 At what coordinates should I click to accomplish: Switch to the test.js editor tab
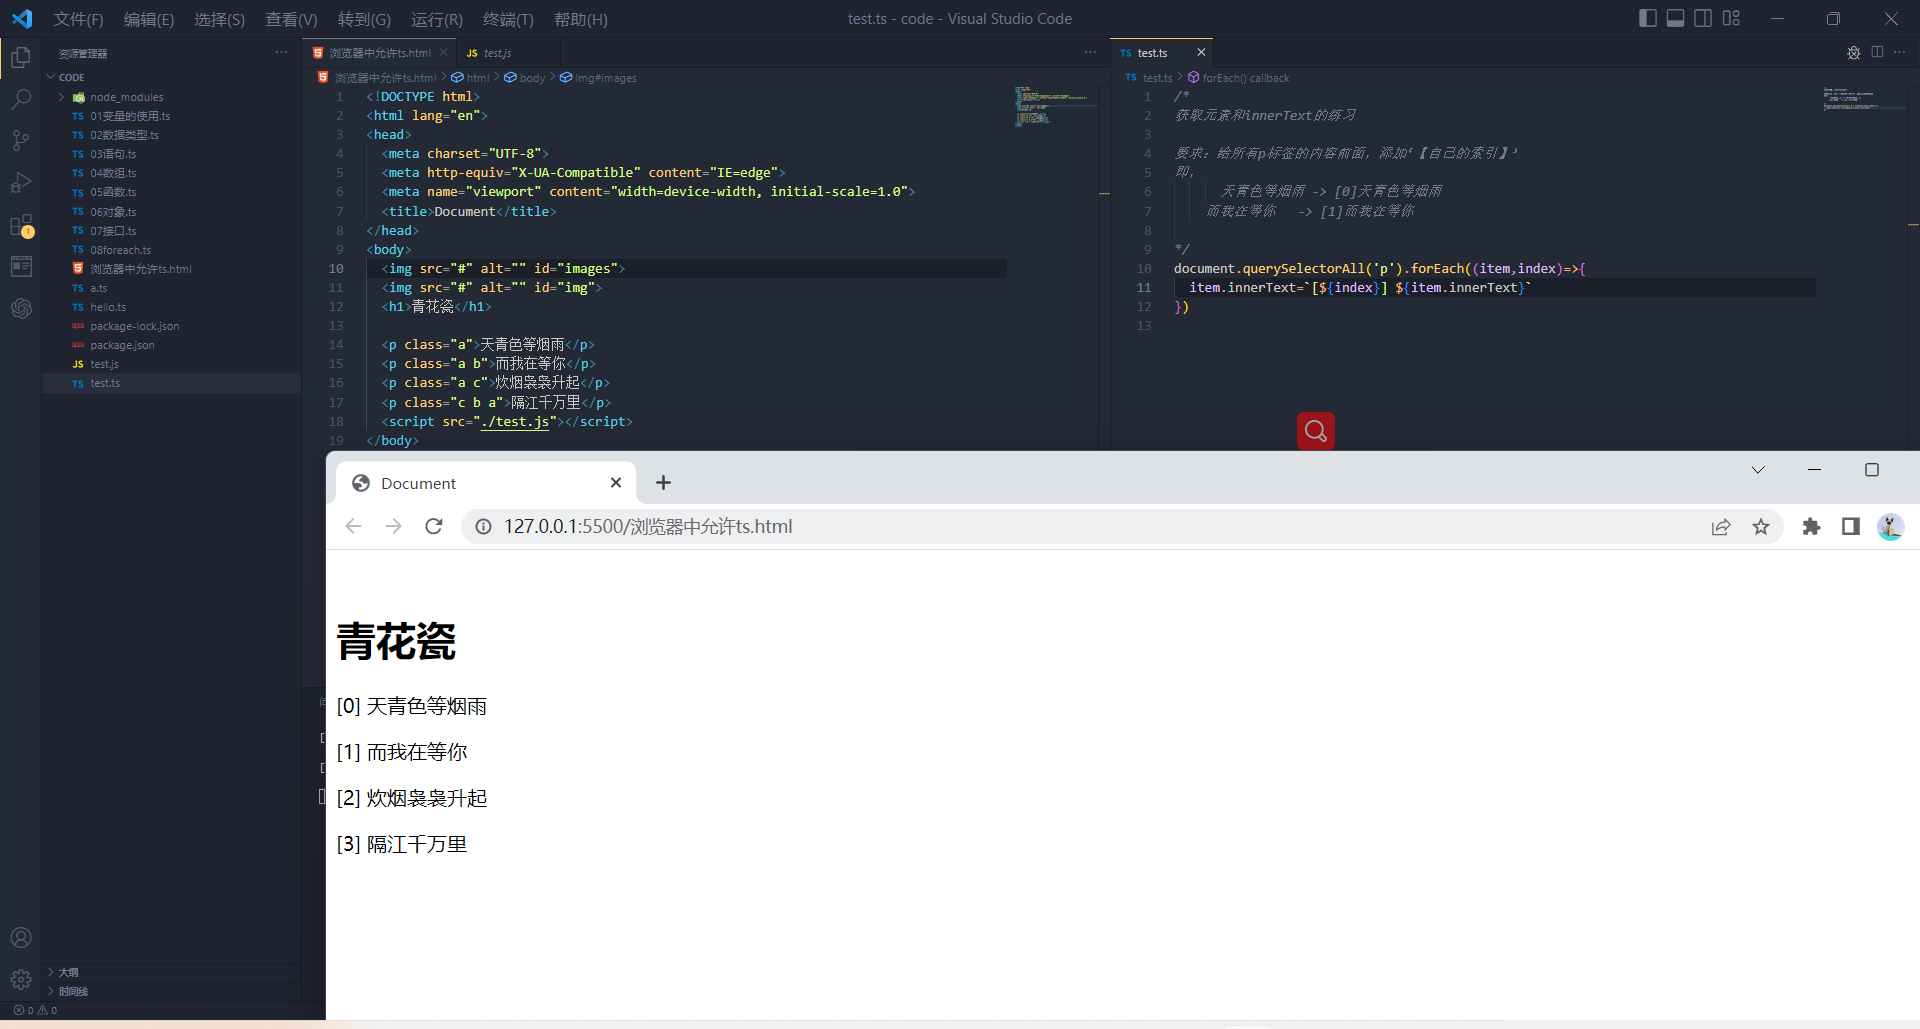496,53
